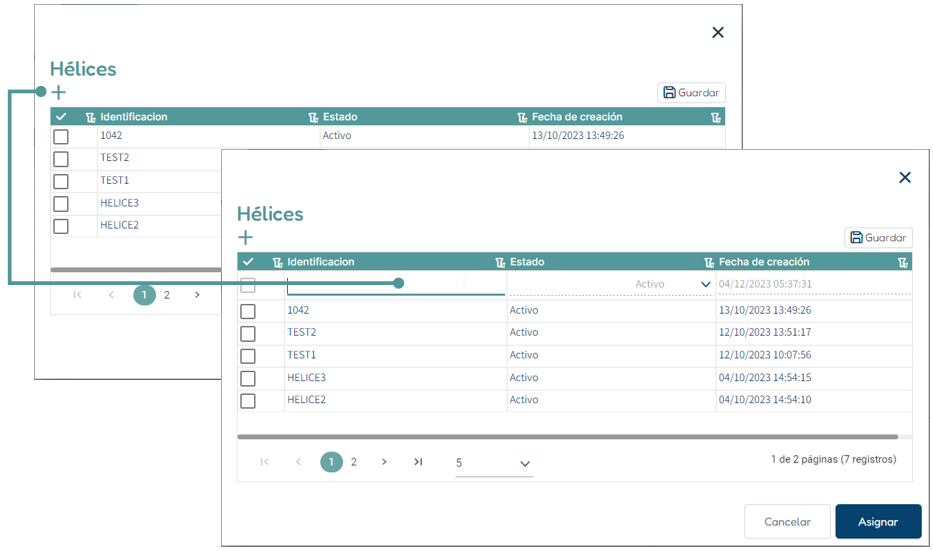Viewport: 933px width, 551px height.
Task: Check the HELICE2 row in the back window
Action: (x=61, y=226)
